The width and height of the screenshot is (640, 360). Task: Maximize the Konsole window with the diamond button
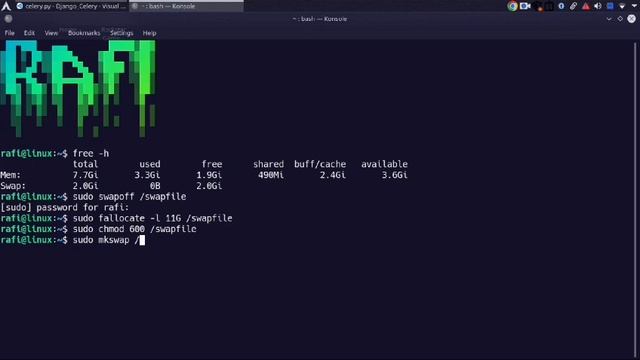click(x=620, y=19)
